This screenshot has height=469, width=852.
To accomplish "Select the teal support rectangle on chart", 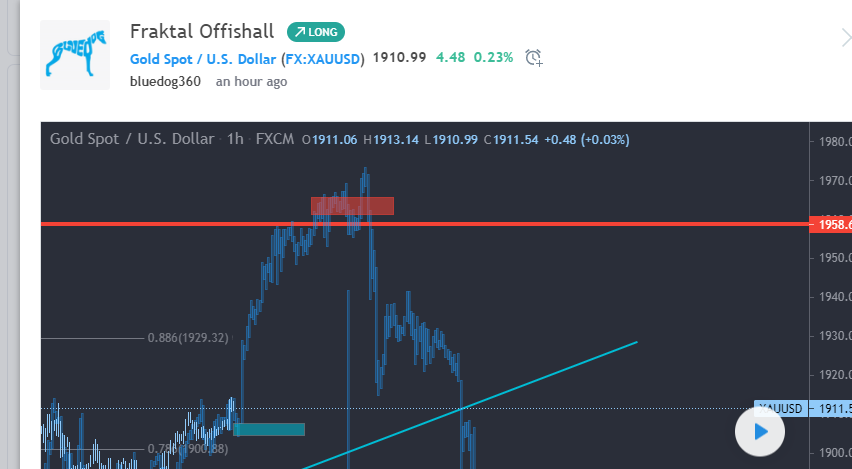I will [269, 429].
